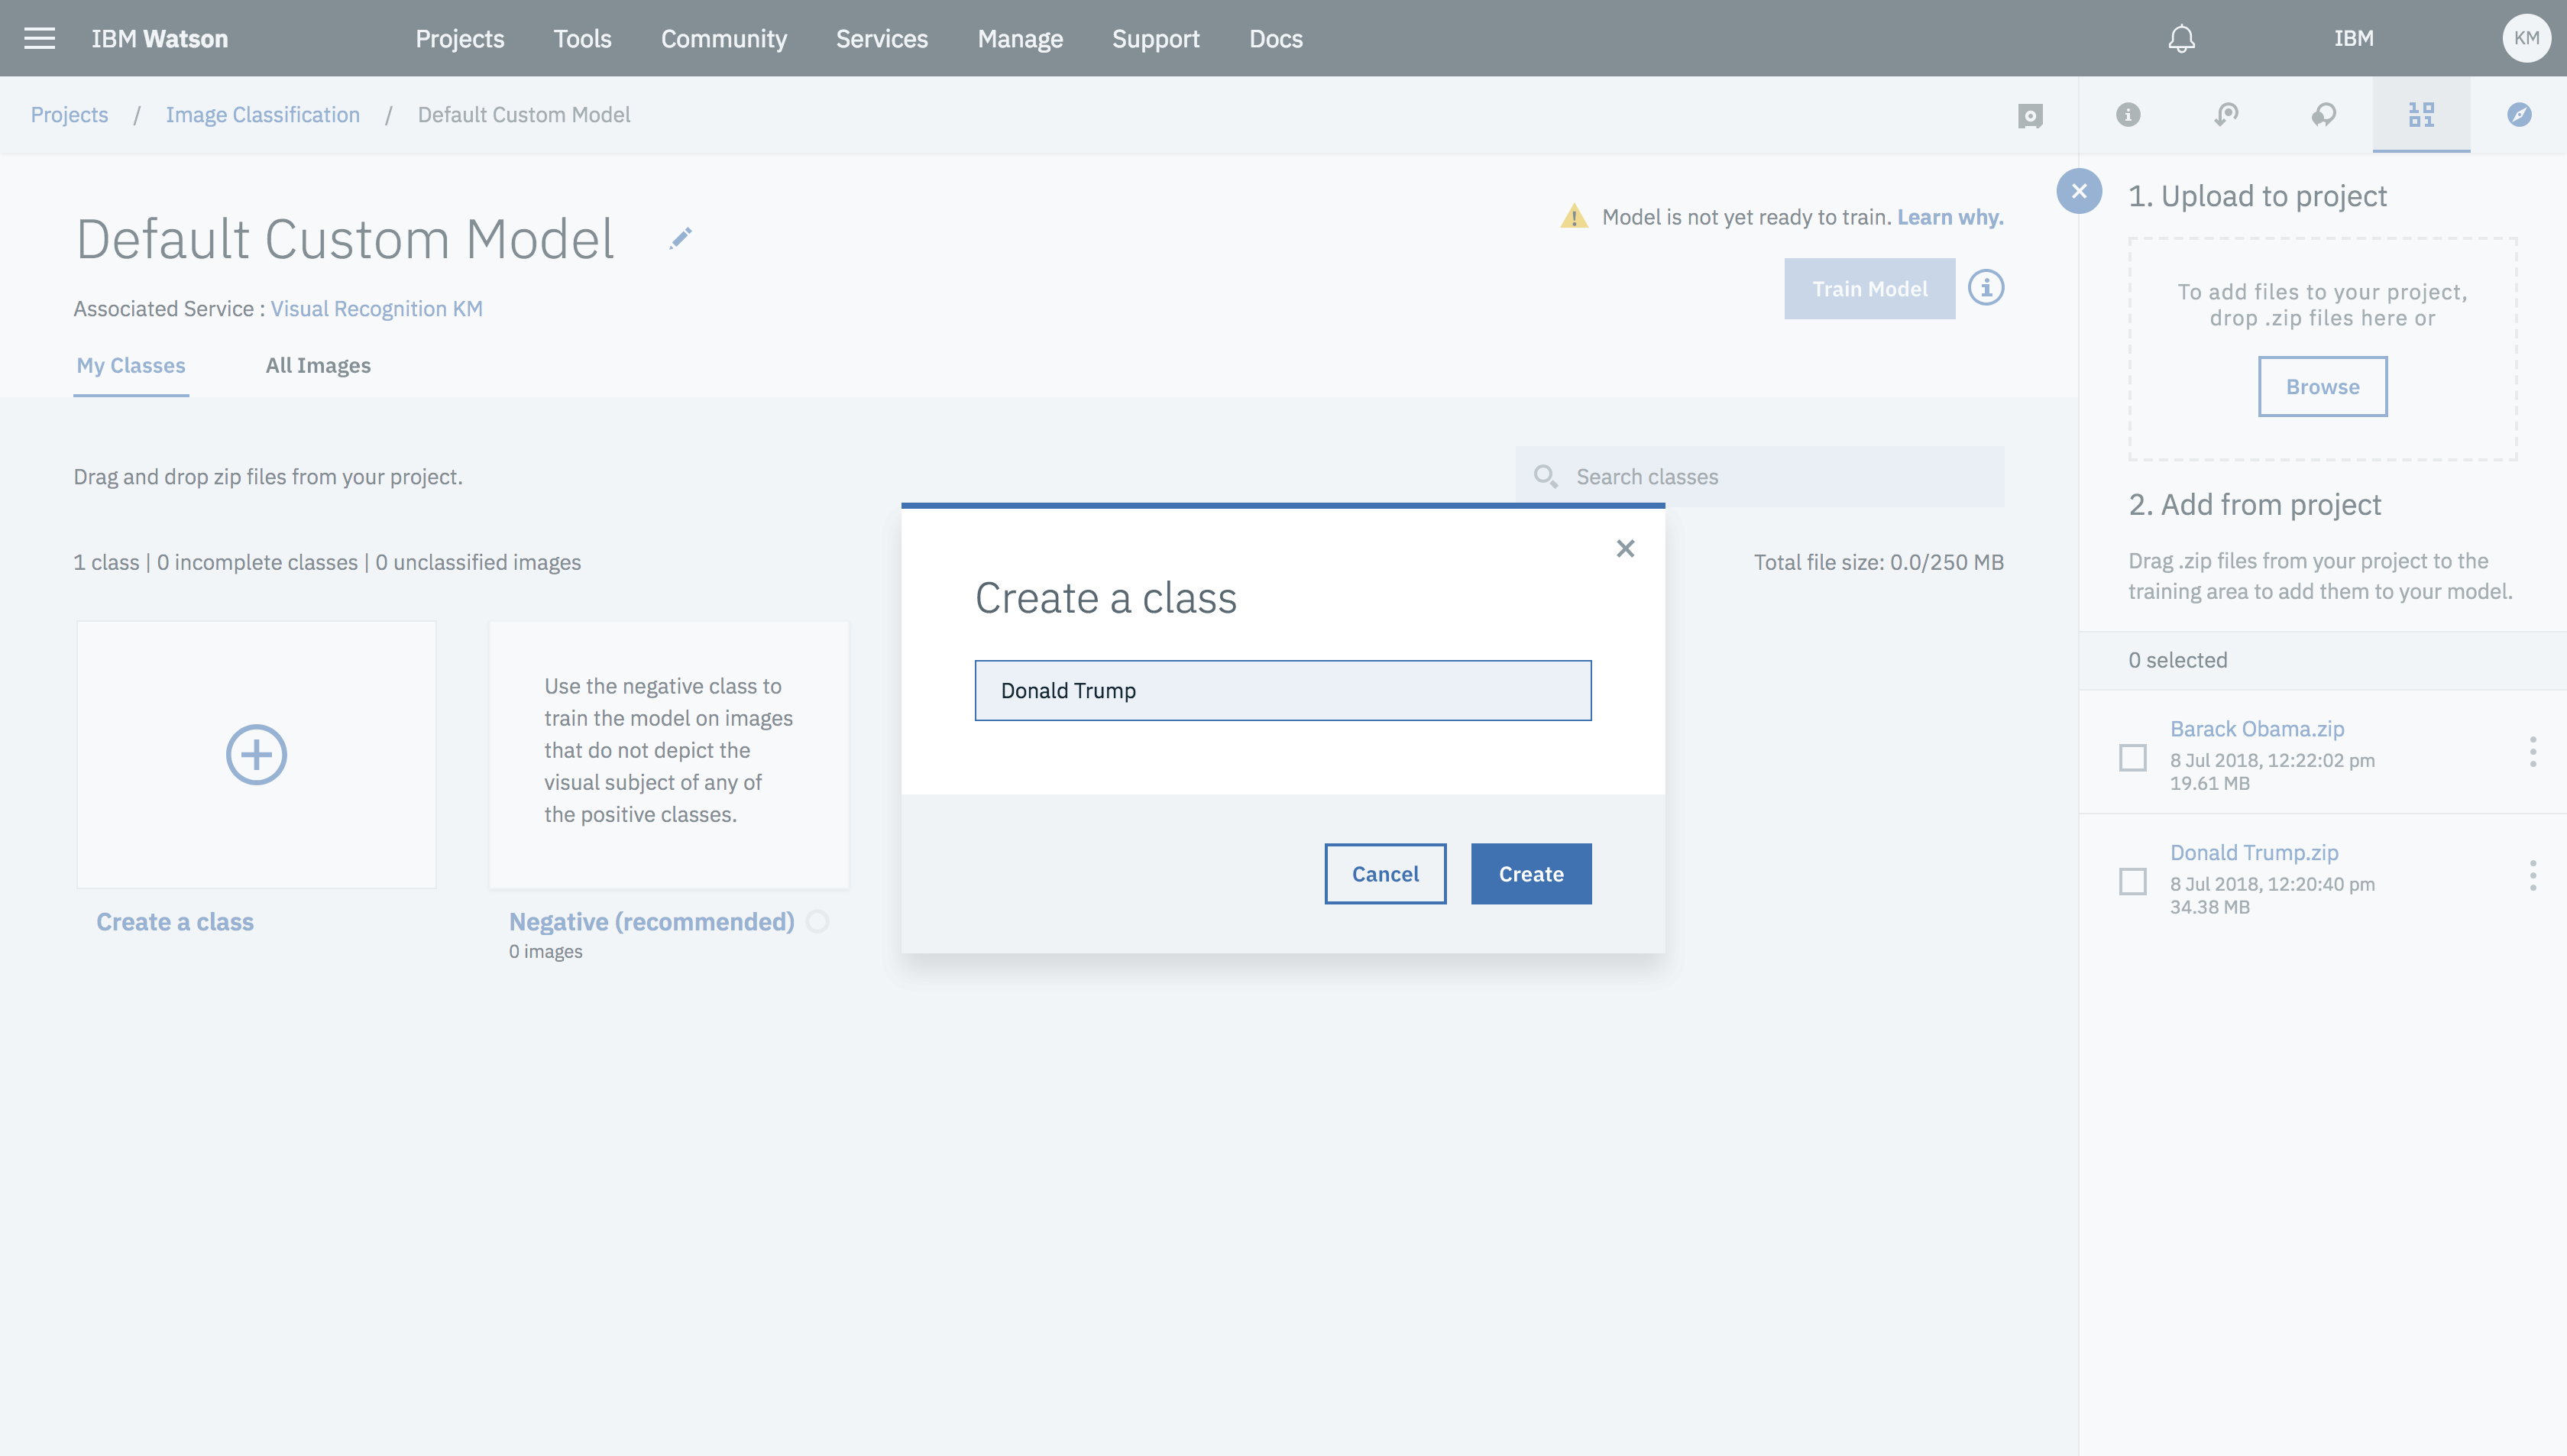Open the data assets grid panel icon

click(x=2421, y=115)
